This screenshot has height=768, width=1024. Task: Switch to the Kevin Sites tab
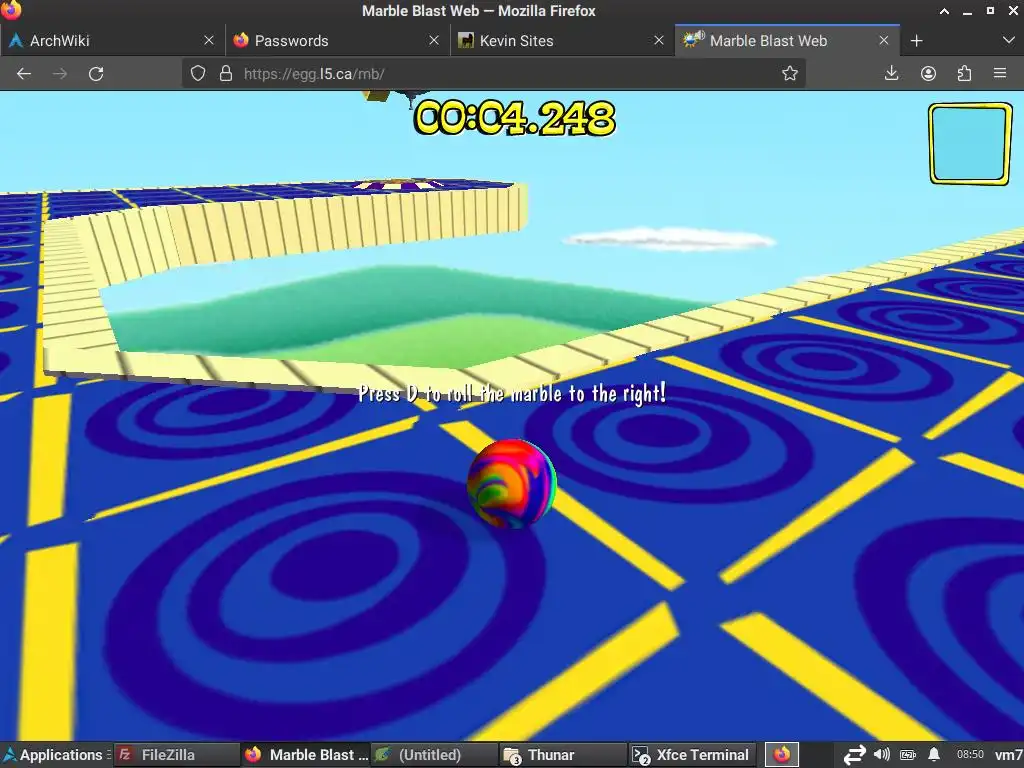tap(562, 40)
